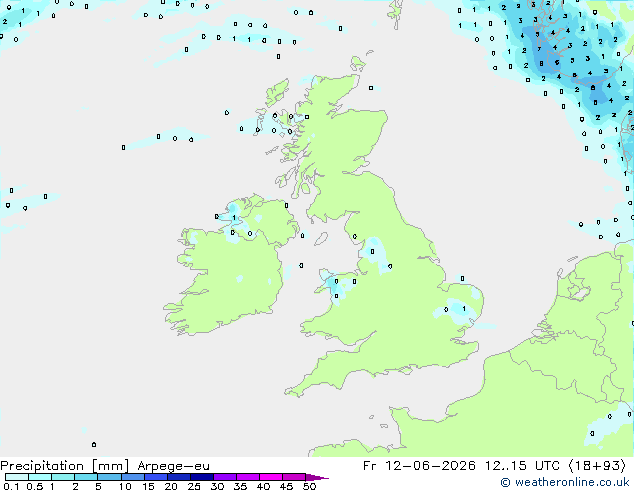Click the '45' legend scale label
The height and width of the screenshot is (490, 634).
point(286,486)
